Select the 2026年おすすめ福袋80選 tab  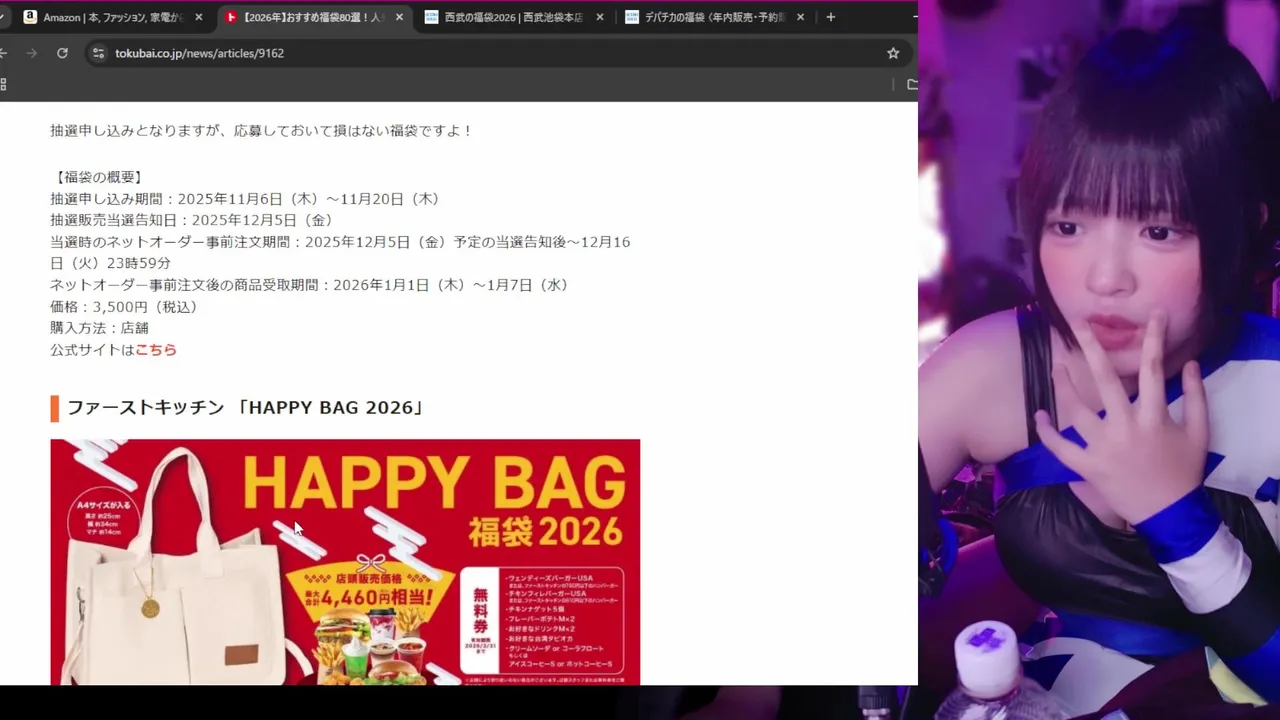313,17
